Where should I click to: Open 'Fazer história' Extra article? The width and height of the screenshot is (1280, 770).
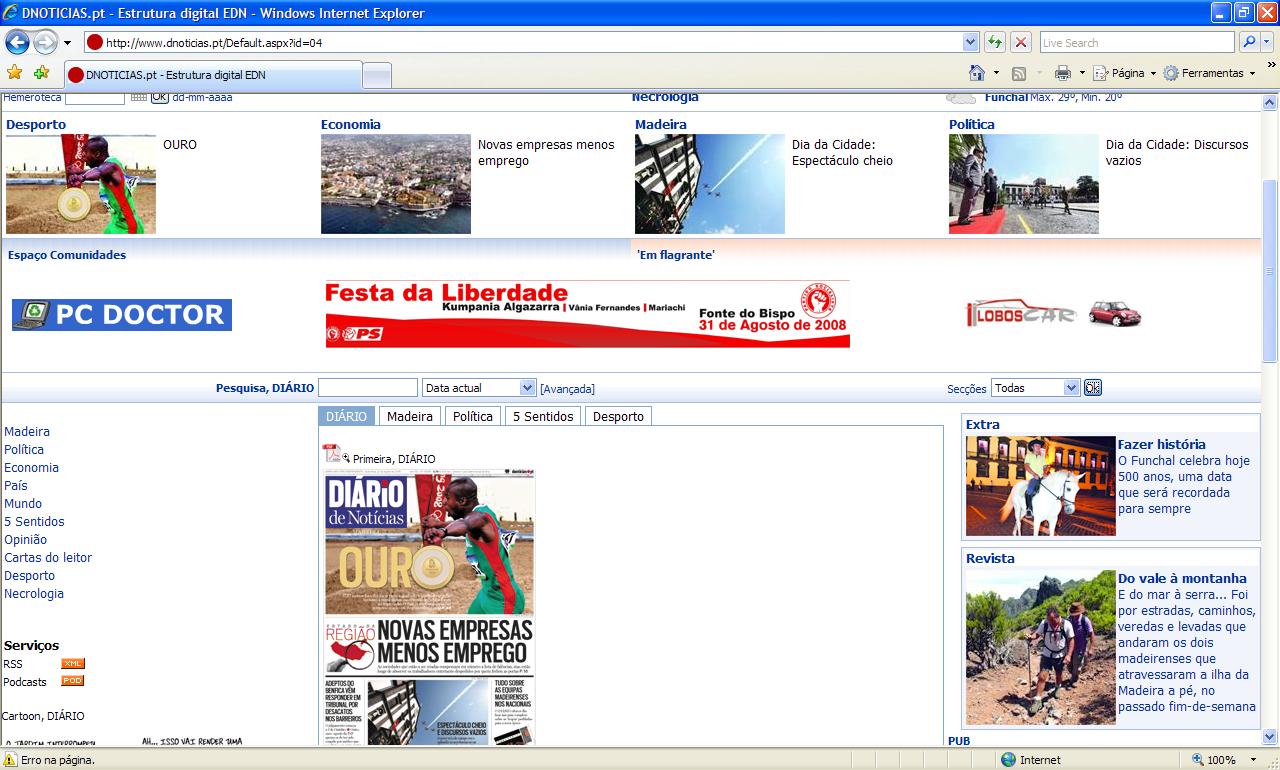[x=1161, y=444]
